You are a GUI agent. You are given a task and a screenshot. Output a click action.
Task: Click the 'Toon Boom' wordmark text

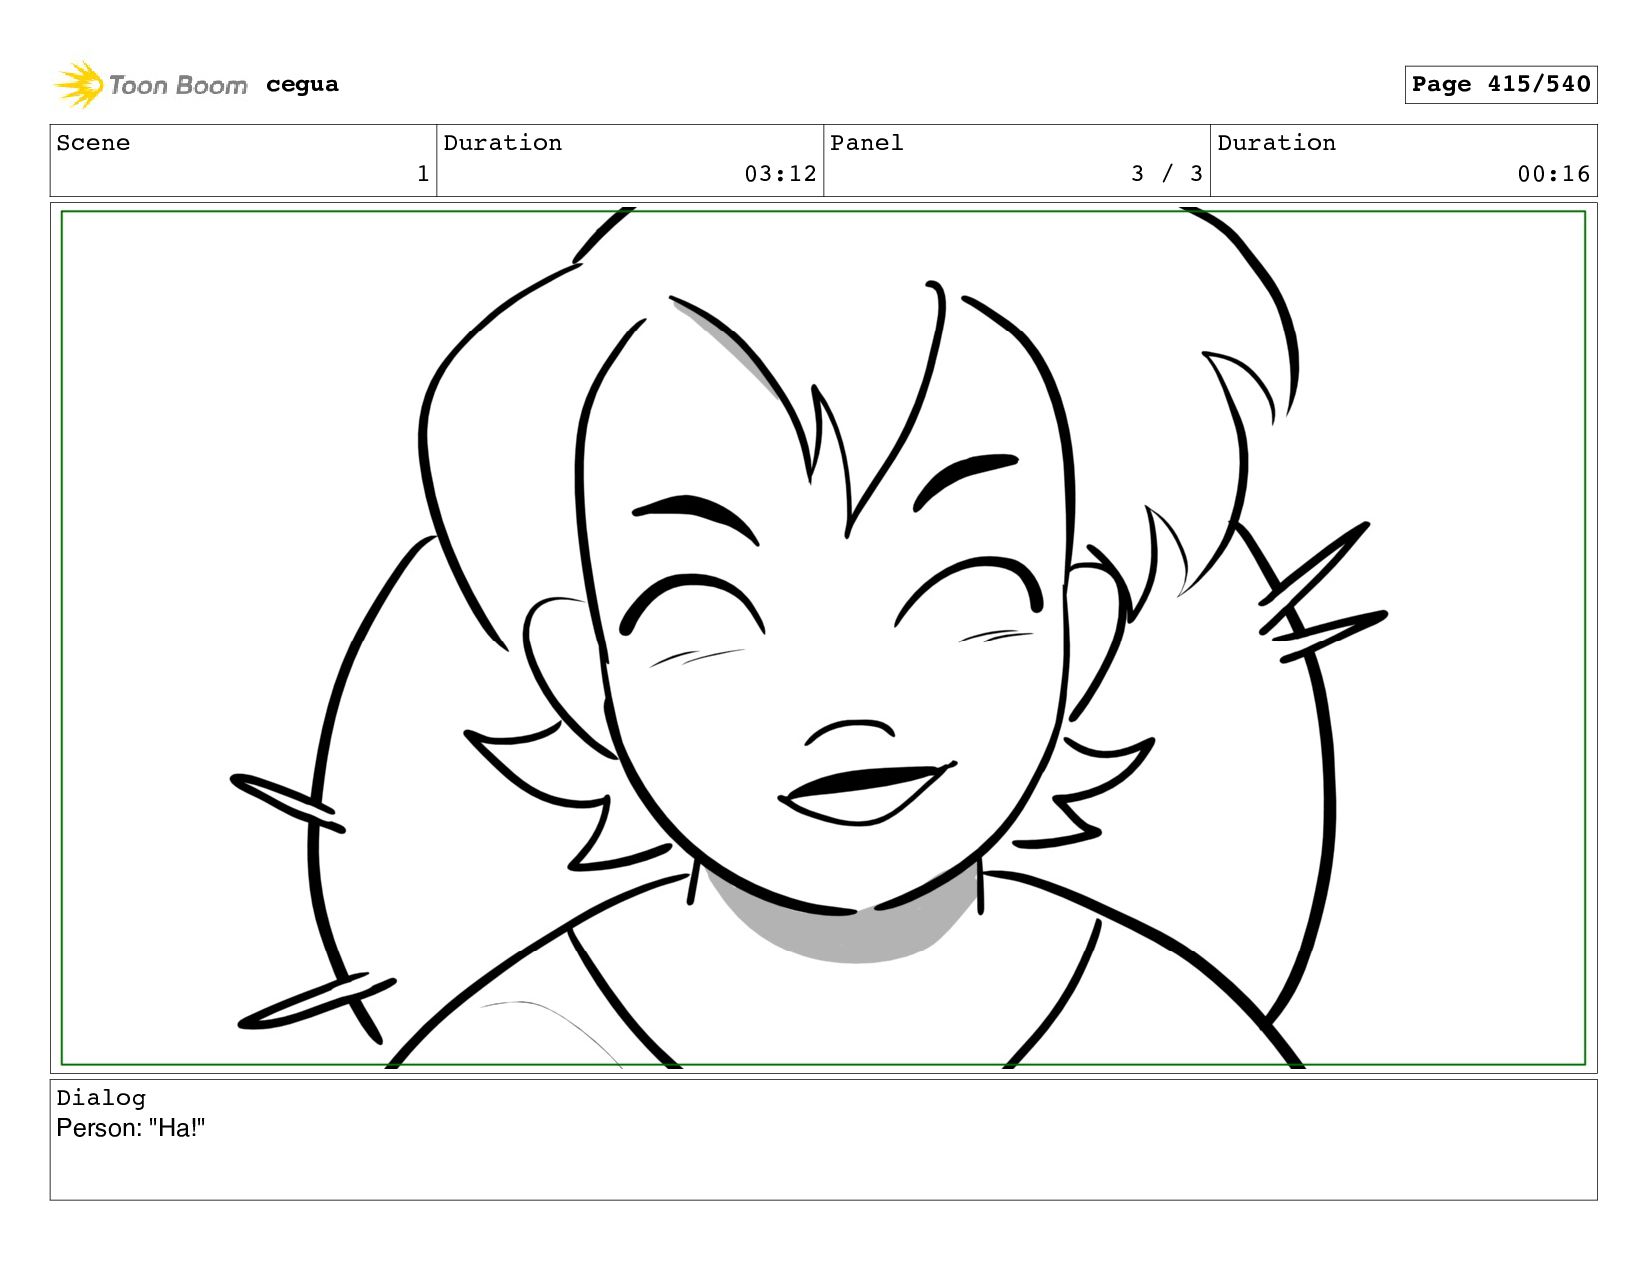[178, 85]
